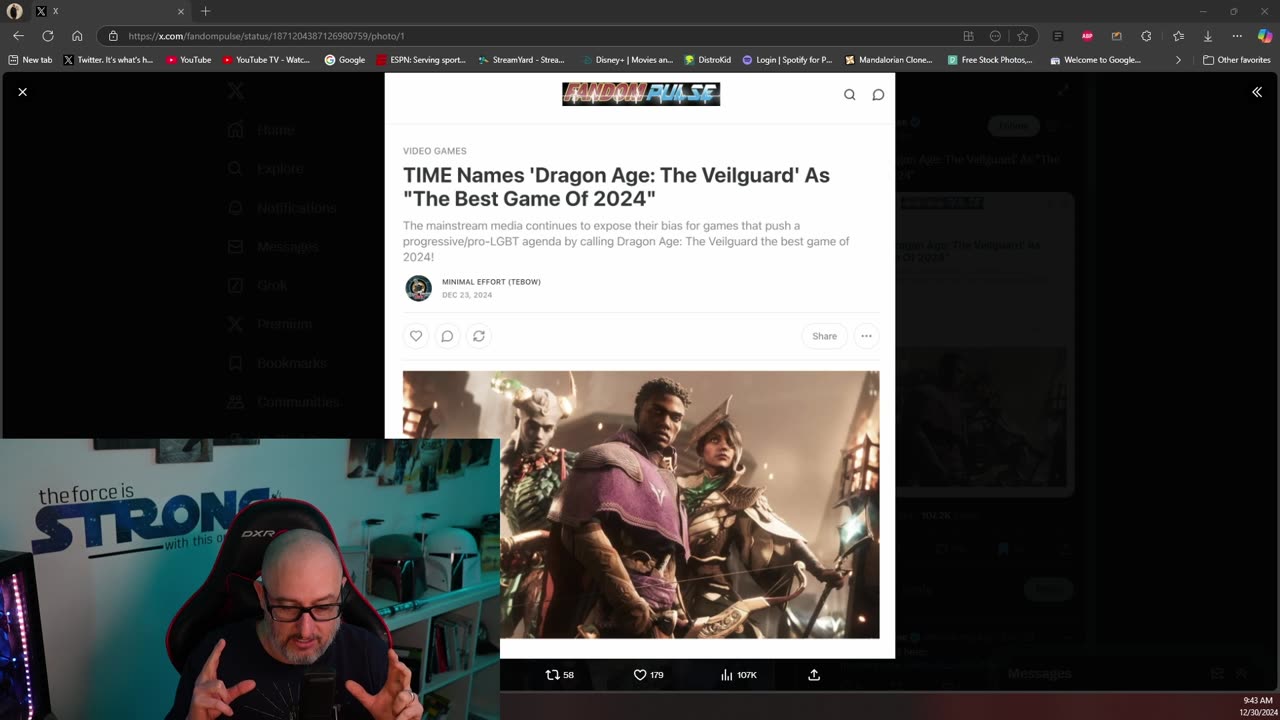Add this page to favorites star icon
The height and width of the screenshot is (720, 1280).
click(x=1022, y=36)
